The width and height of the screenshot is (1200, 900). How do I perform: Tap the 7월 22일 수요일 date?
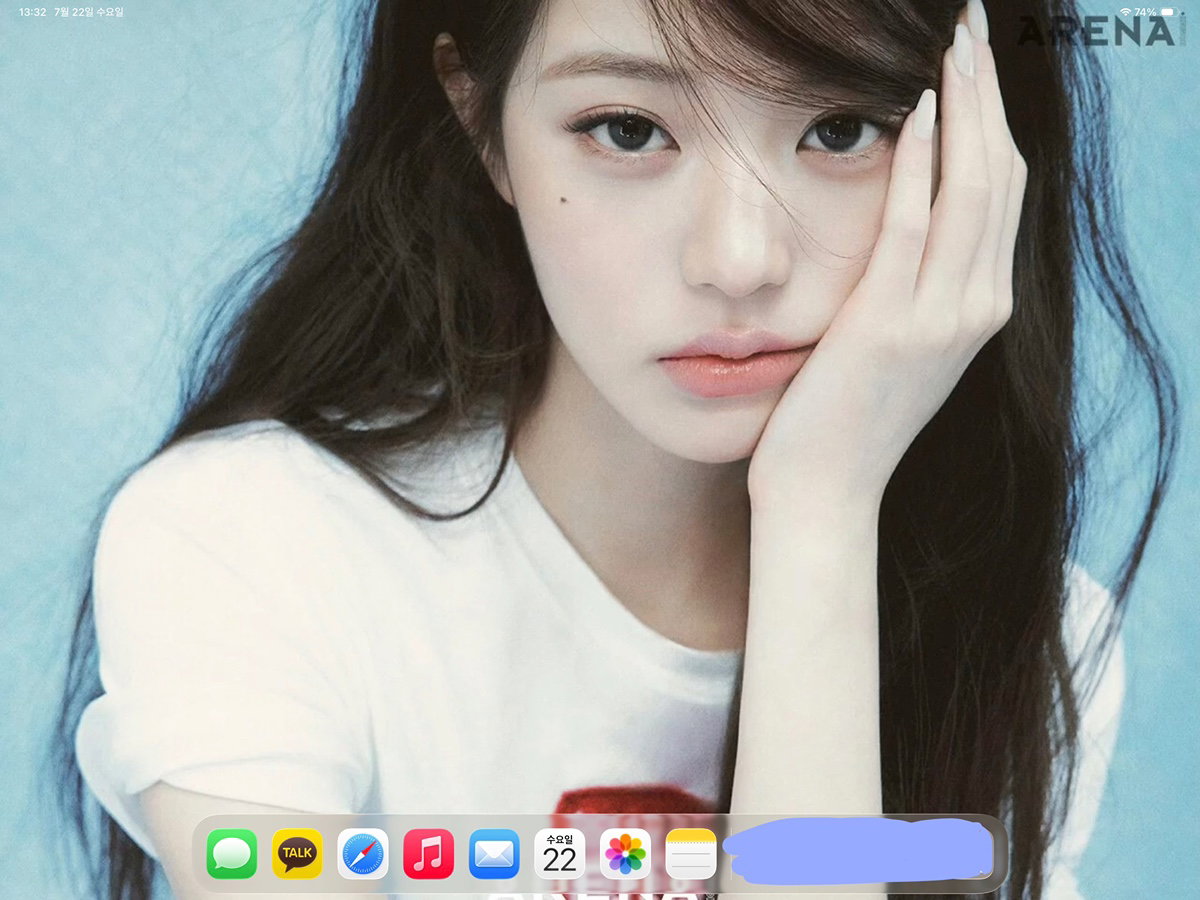click(89, 12)
